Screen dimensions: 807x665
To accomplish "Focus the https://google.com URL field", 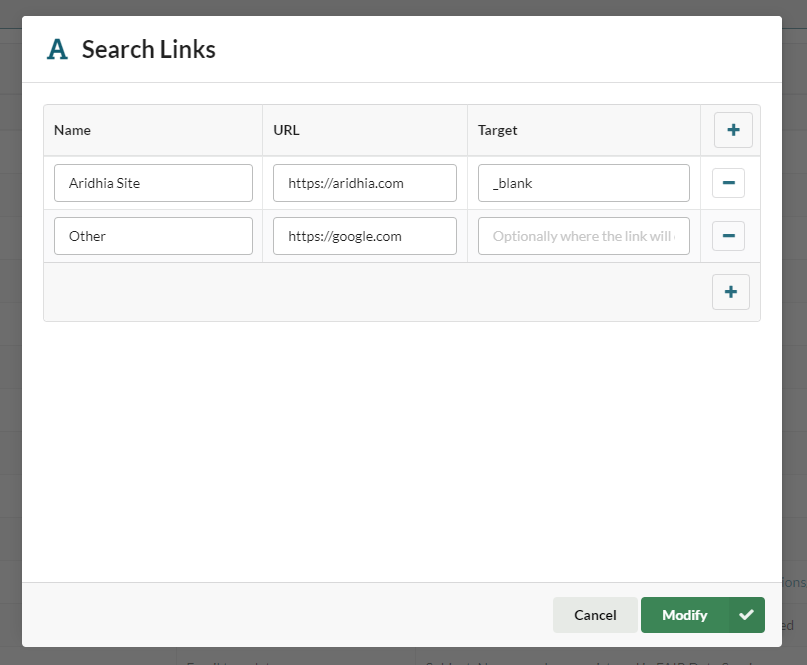I will [x=364, y=236].
